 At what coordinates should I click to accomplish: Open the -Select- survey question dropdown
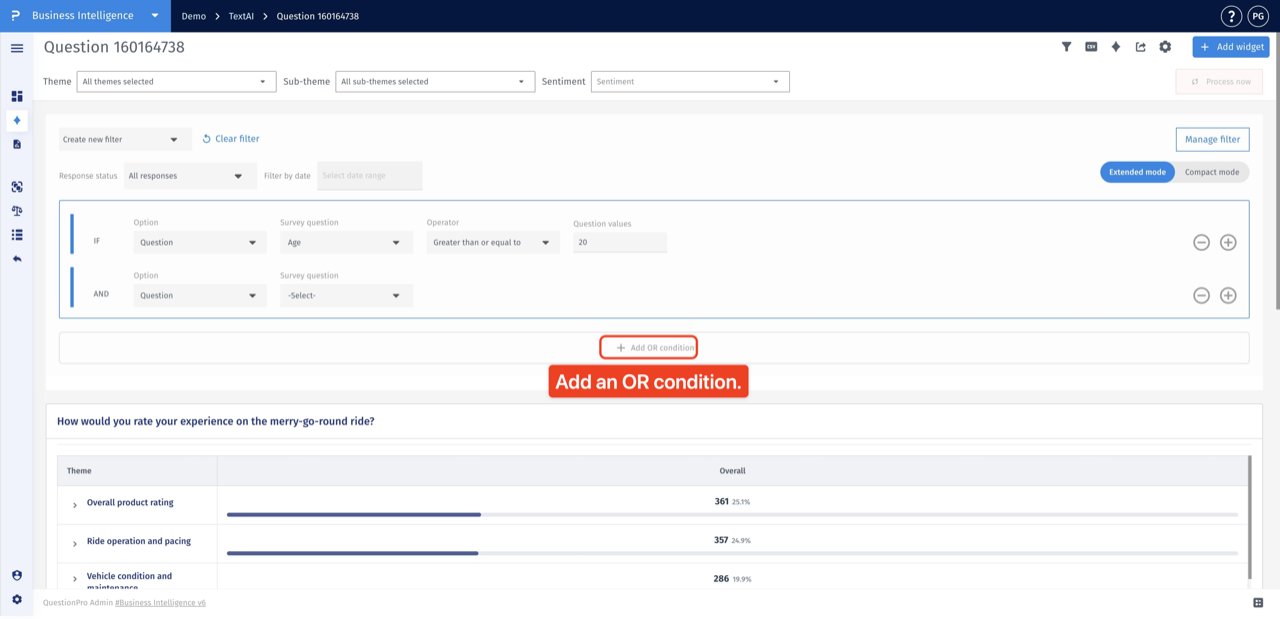point(346,295)
